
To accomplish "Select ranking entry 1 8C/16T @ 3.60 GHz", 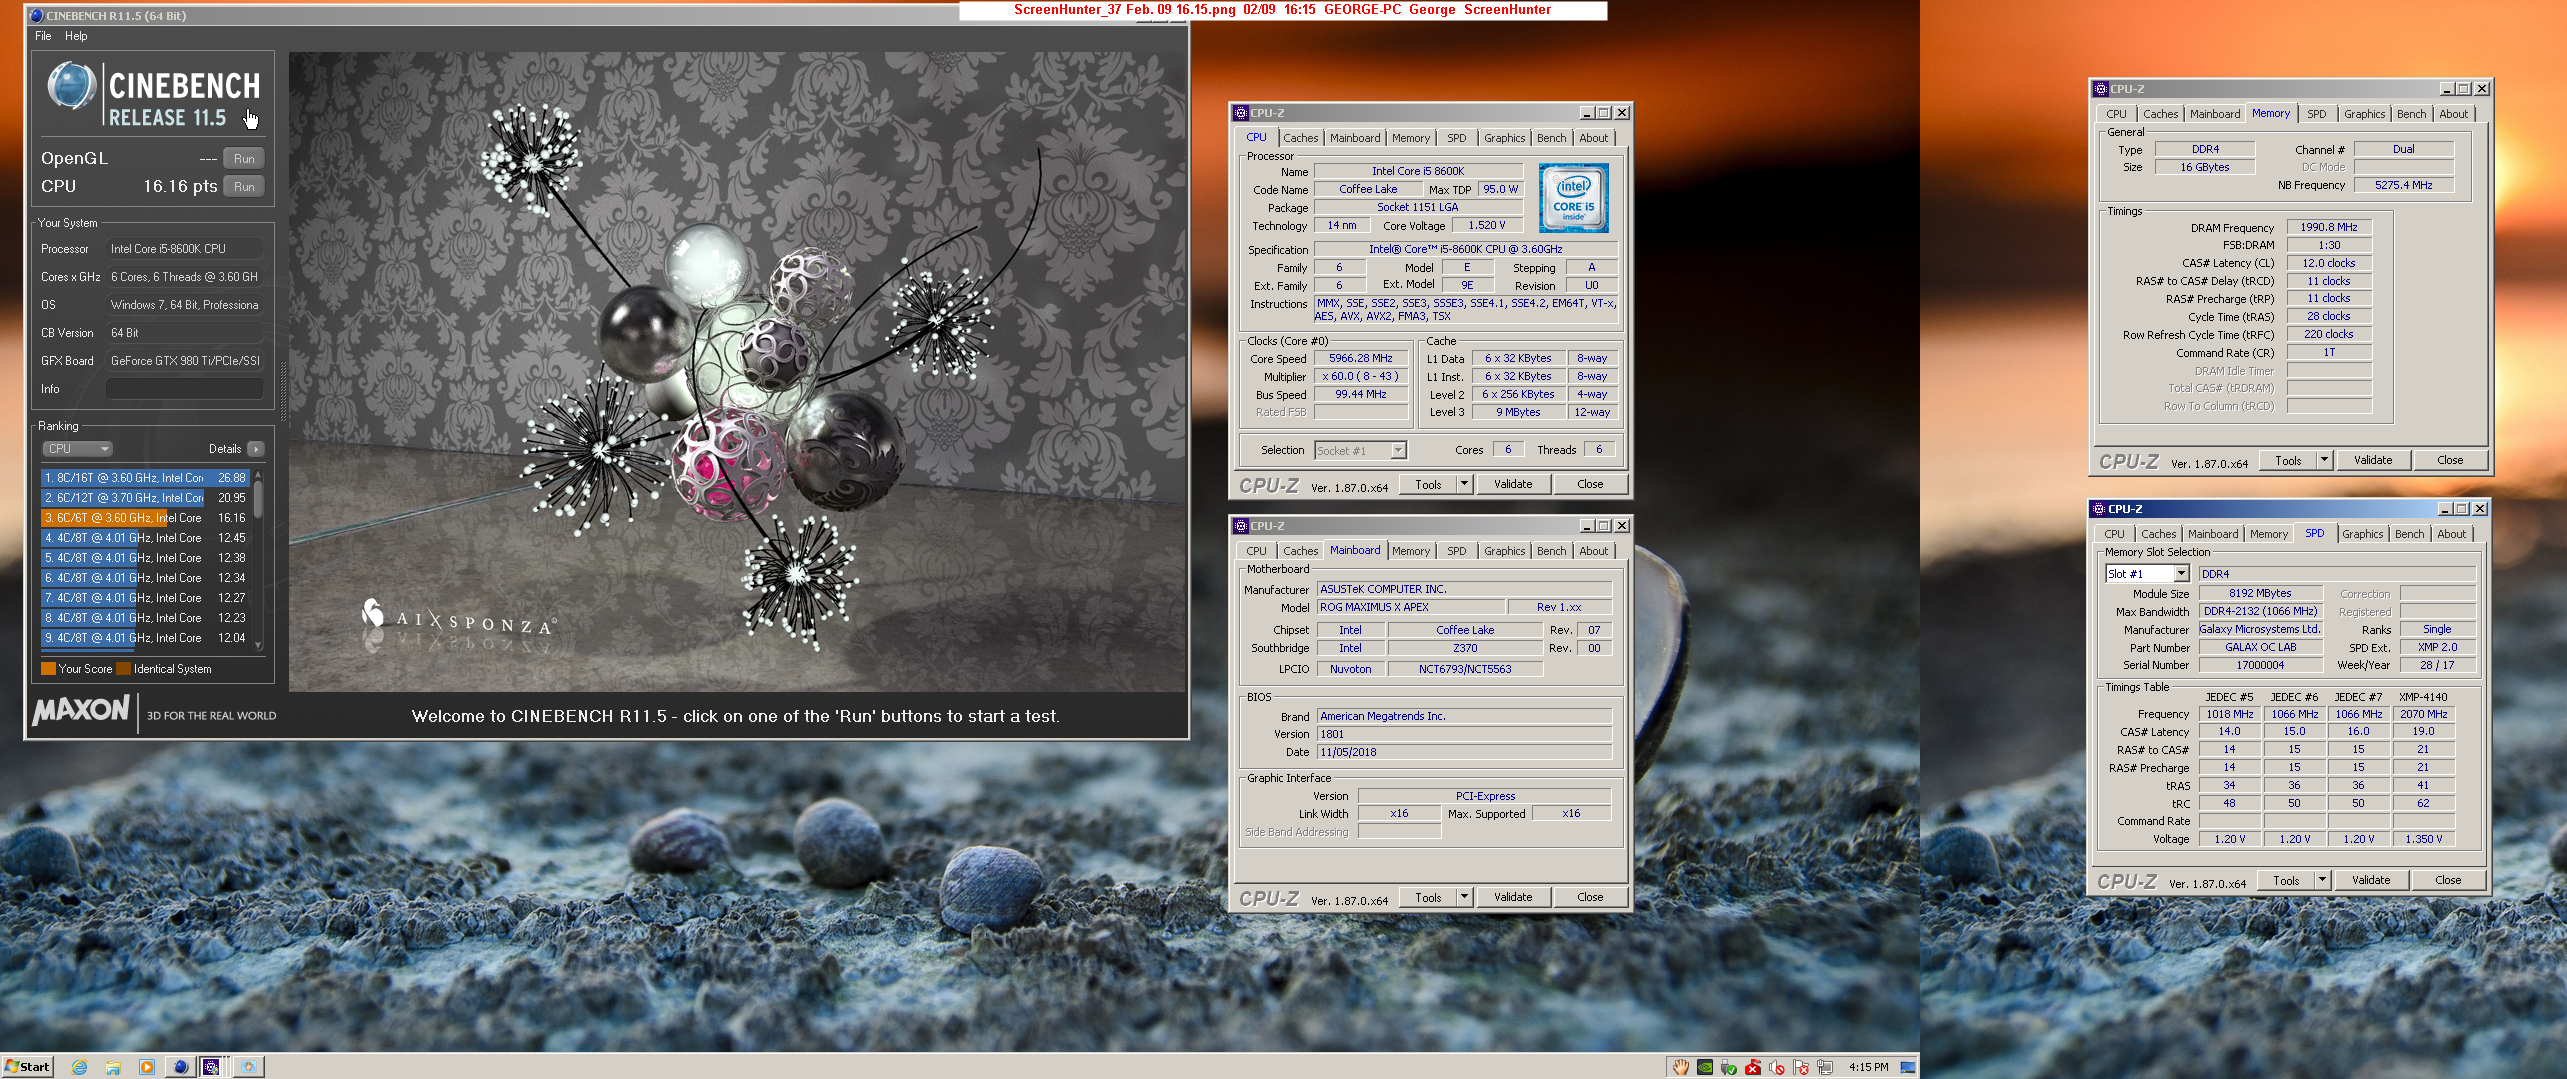I will tap(146, 478).
